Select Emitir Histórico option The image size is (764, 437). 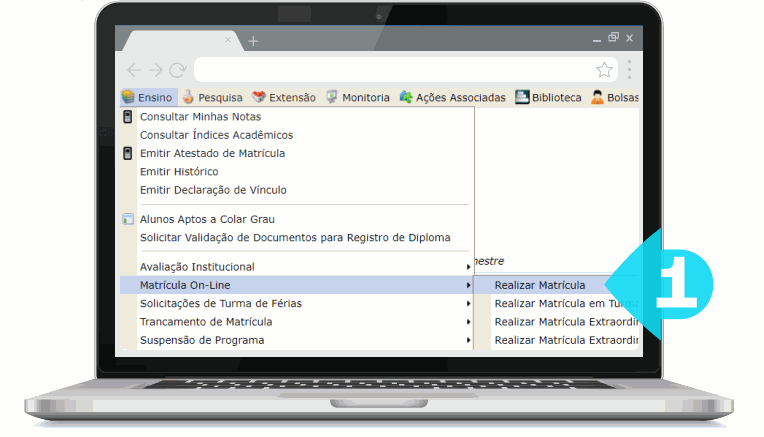click(x=179, y=172)
